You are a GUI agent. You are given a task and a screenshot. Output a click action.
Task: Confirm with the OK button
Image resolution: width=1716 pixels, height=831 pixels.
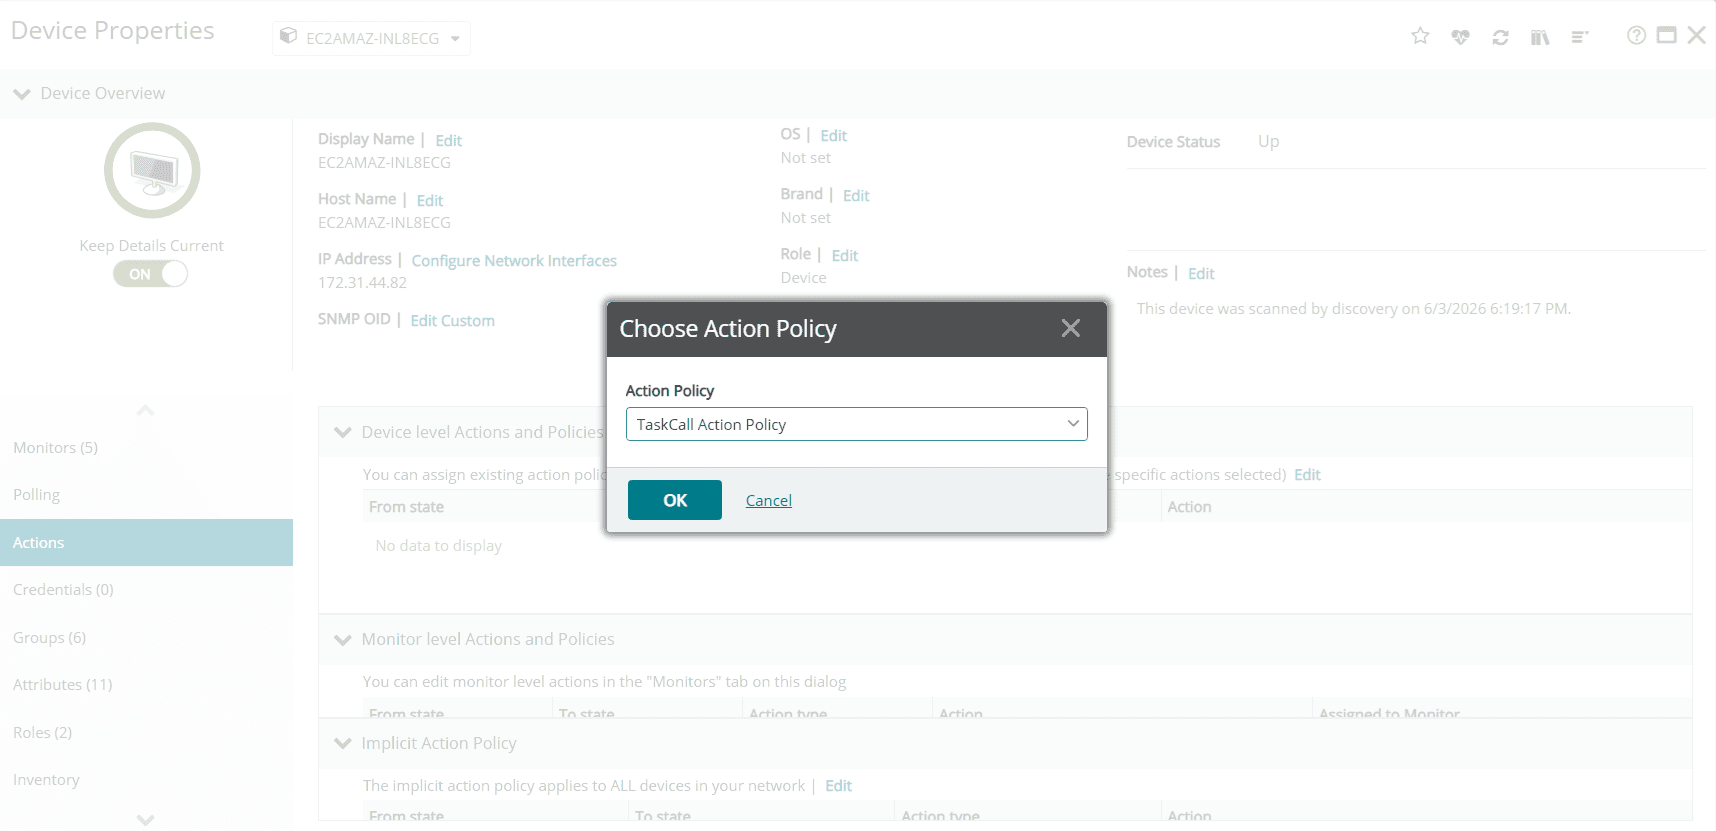point(675,500)
